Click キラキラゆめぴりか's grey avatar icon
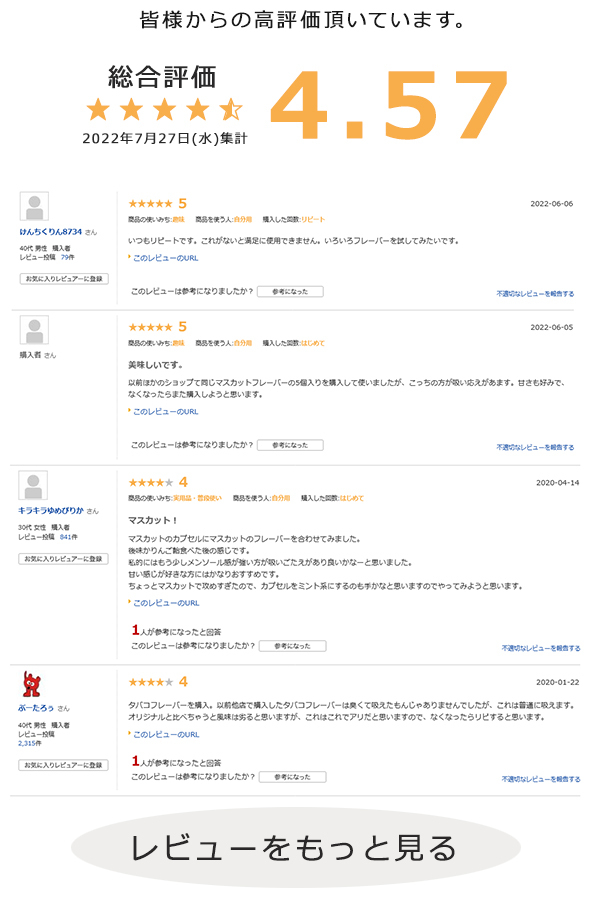This screenshot has width=600, height=900. click(33, 485)
